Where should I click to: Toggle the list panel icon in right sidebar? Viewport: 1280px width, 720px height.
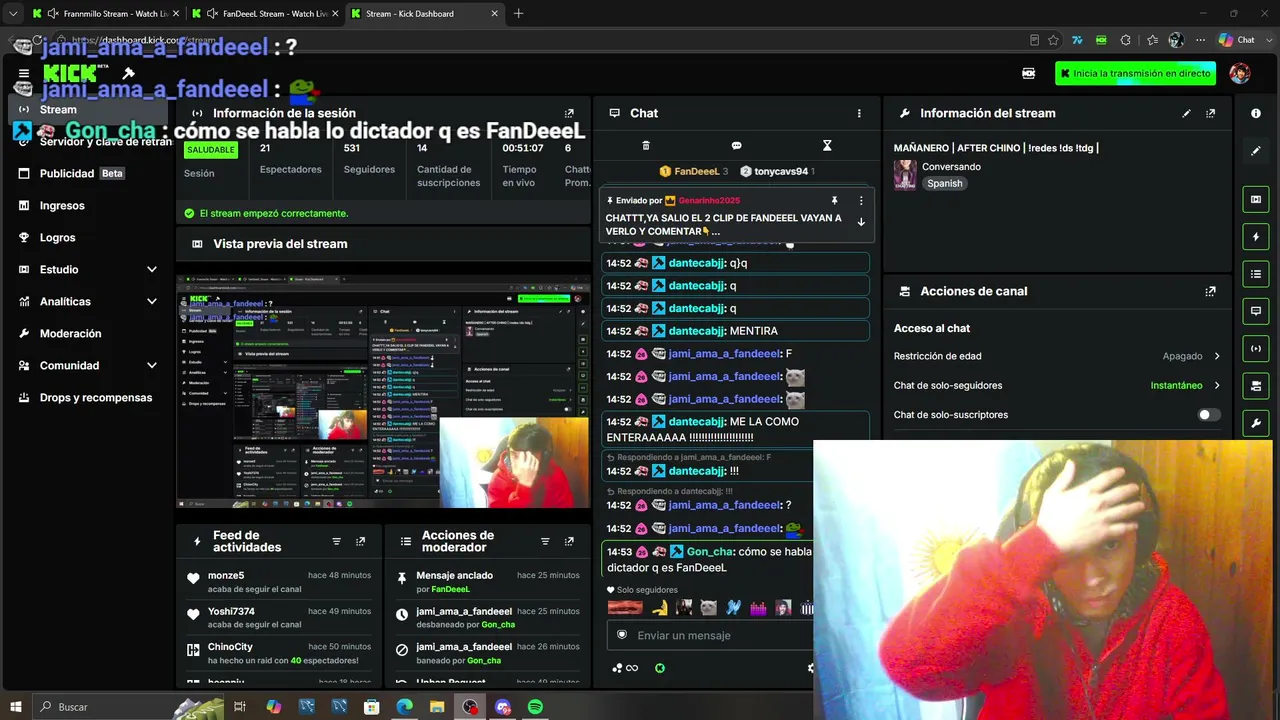1256,274
